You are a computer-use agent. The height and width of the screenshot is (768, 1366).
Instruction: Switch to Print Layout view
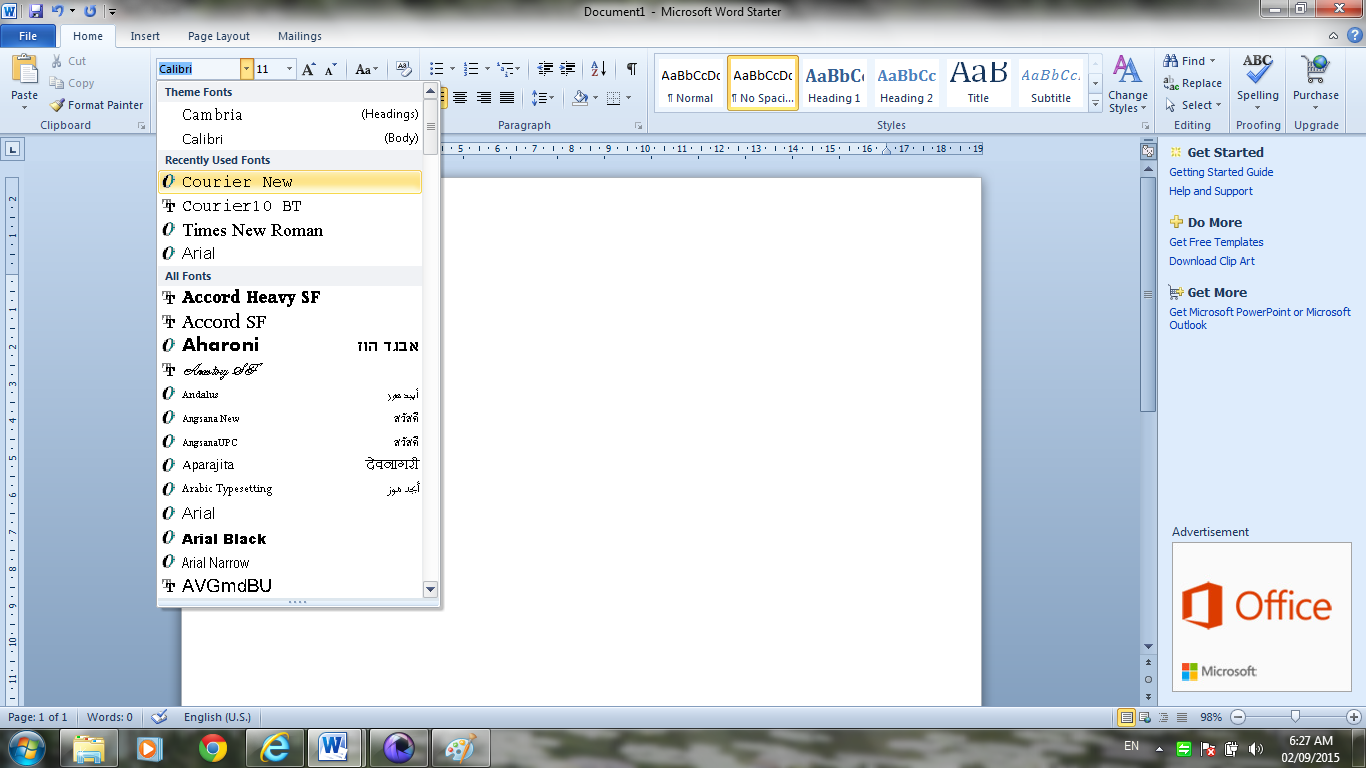[1127, 717]
